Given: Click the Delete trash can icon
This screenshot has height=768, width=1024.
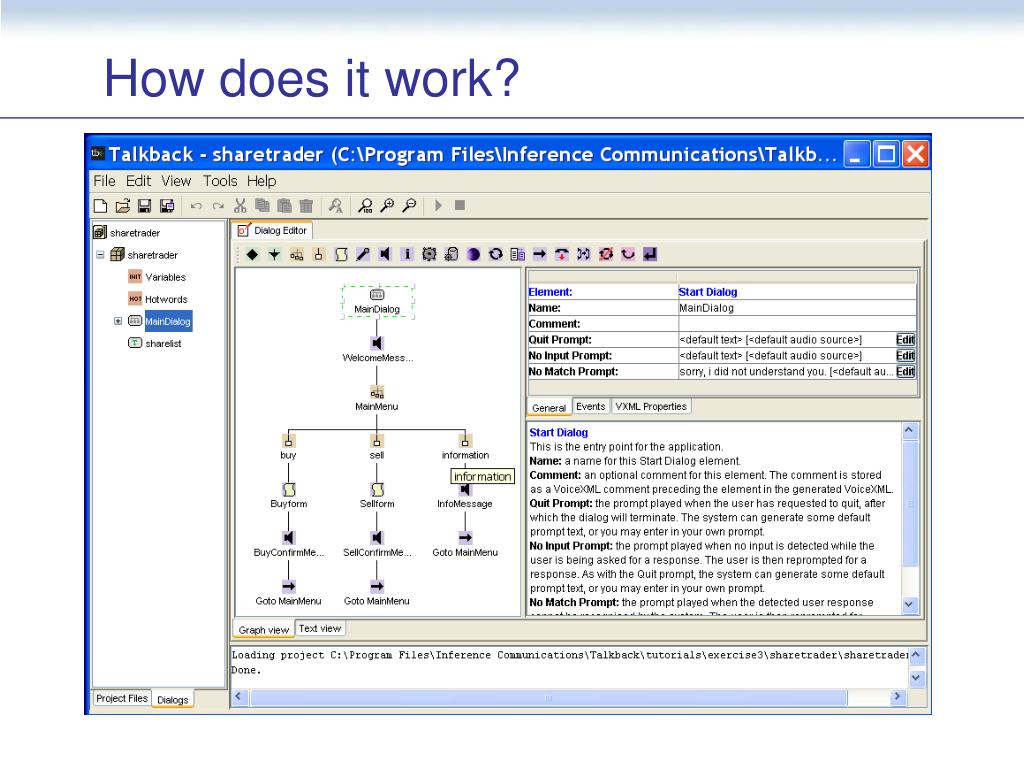Looking at the screenshot, I should click(306, 206).
